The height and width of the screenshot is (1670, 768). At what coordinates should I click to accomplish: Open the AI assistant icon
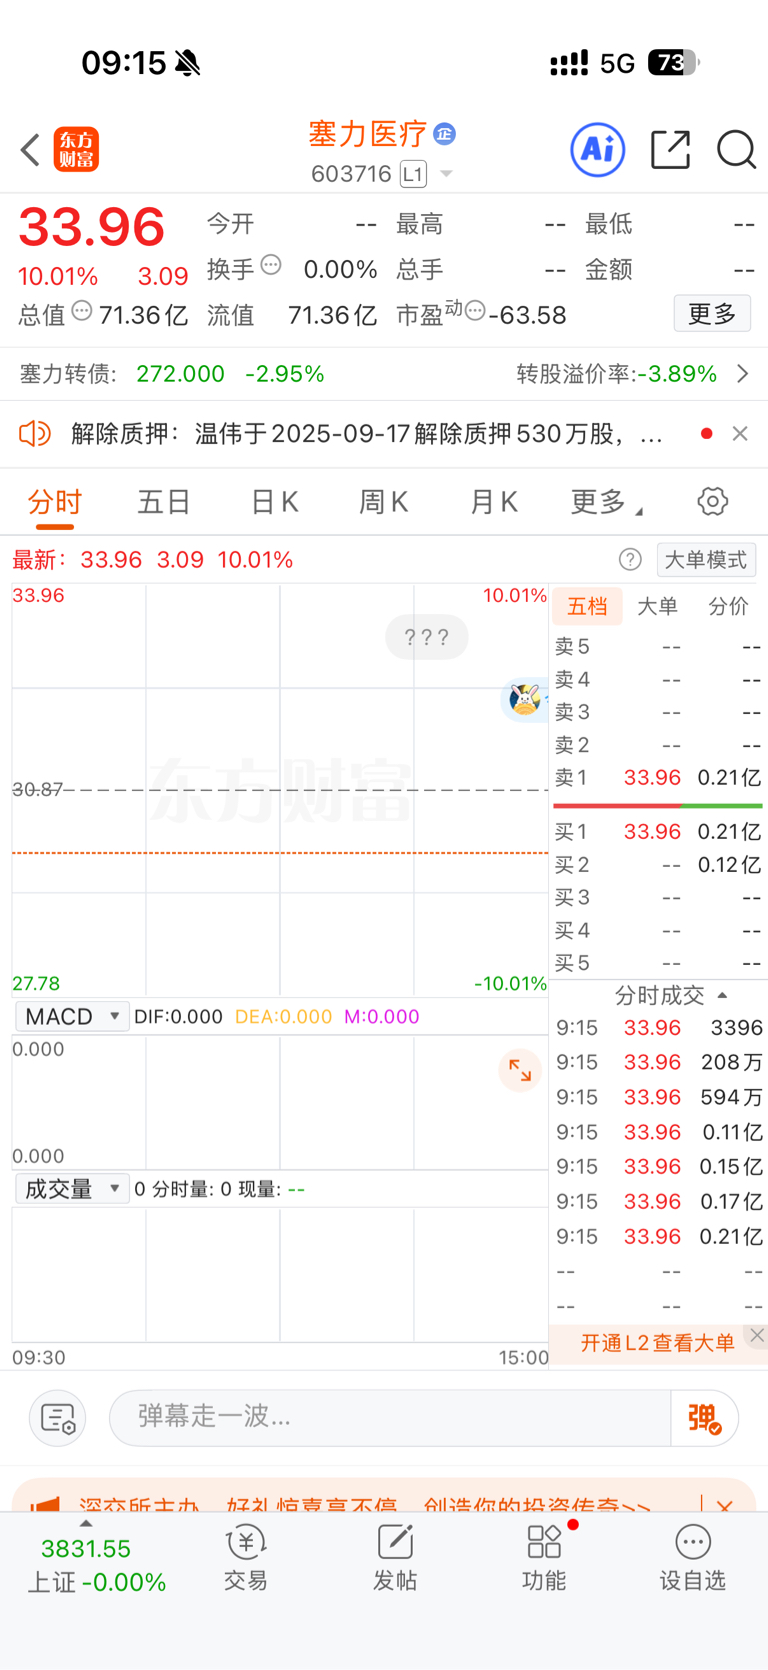click(x=598, y=150)
